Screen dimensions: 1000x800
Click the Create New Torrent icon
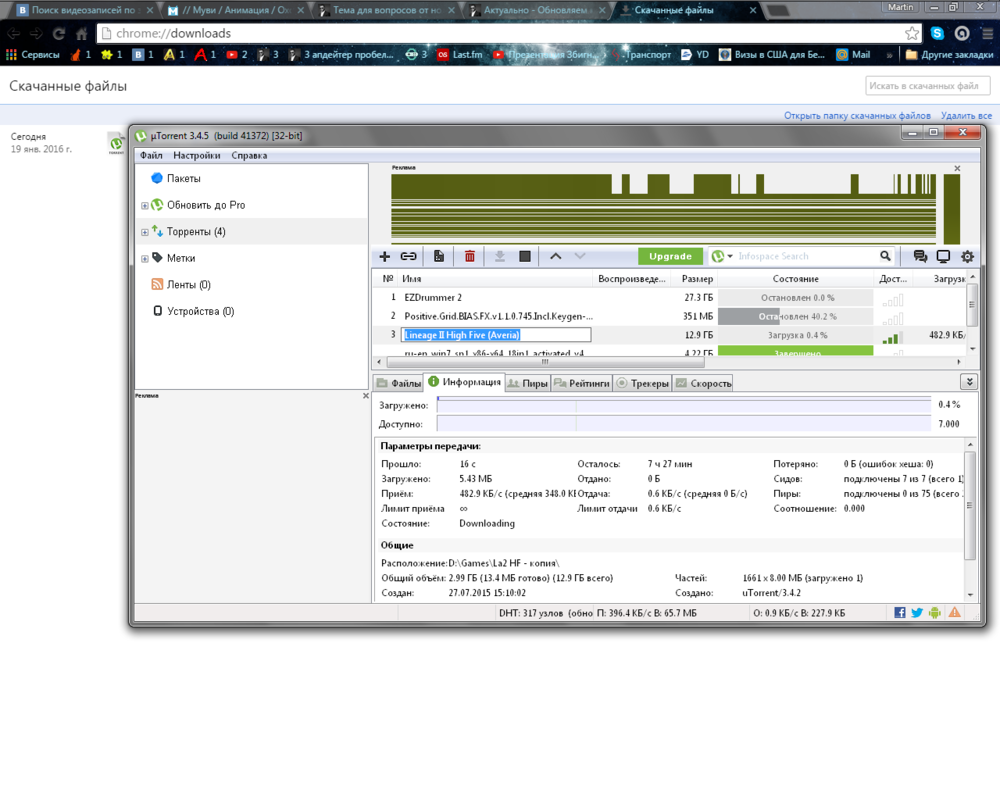pos(439,257)
